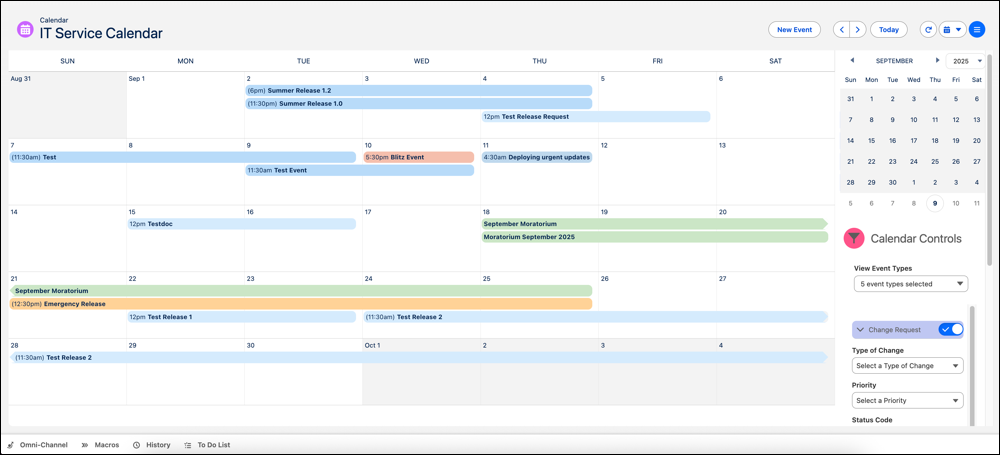Screen dimensions: 1000x455
Task: Jump to Today
Action: pyautogui.click(x=888, y=29)
